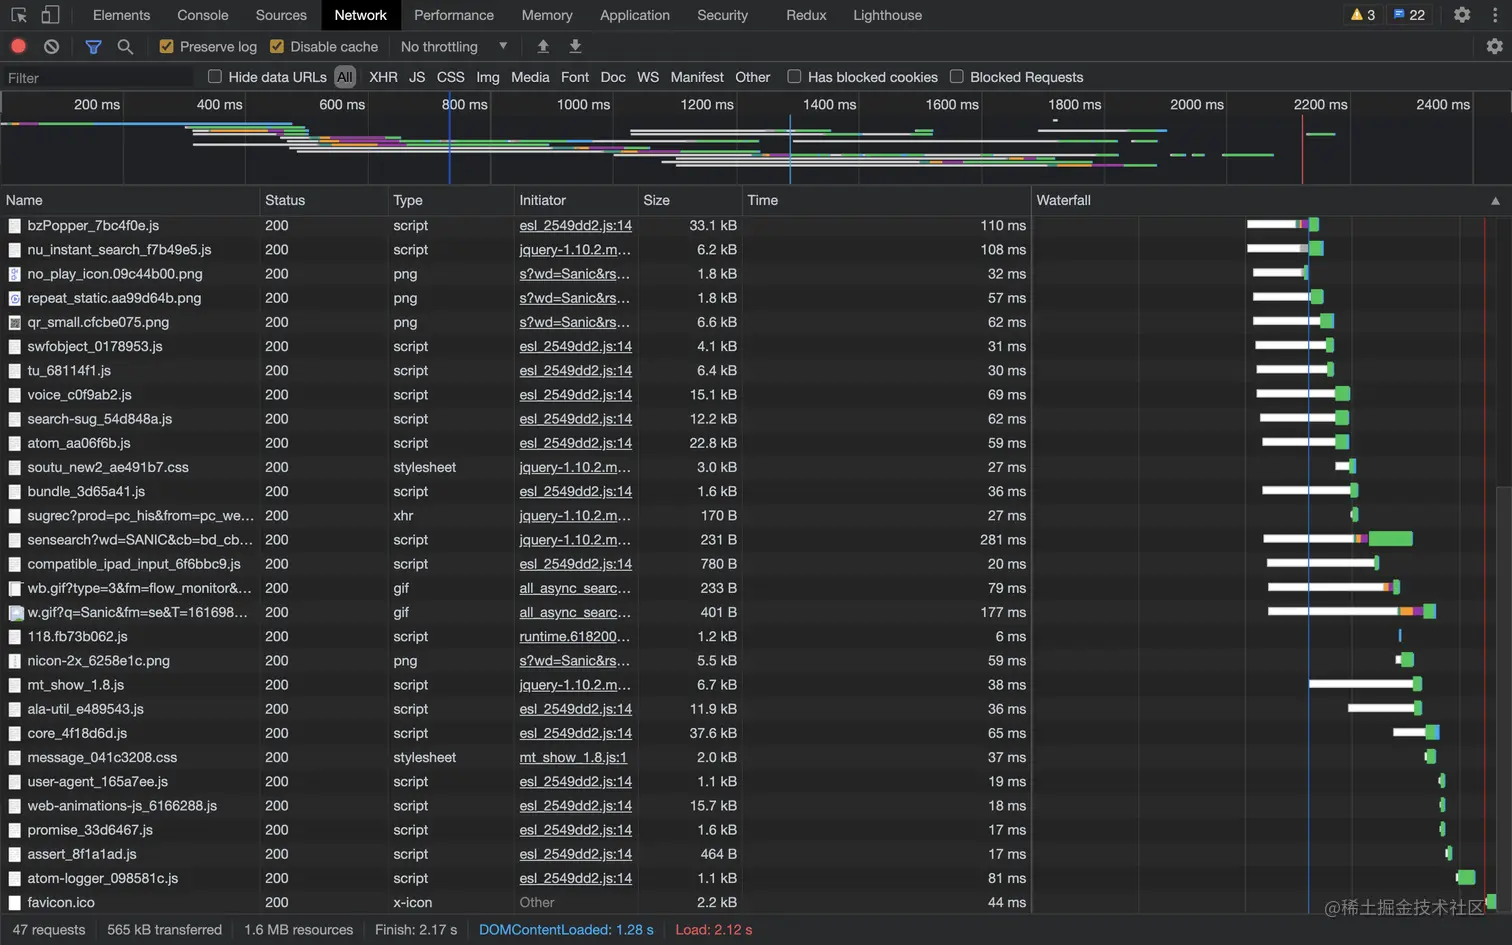Clear the network log
Screen dimensions: 1512x945
(x=52, y=46)
